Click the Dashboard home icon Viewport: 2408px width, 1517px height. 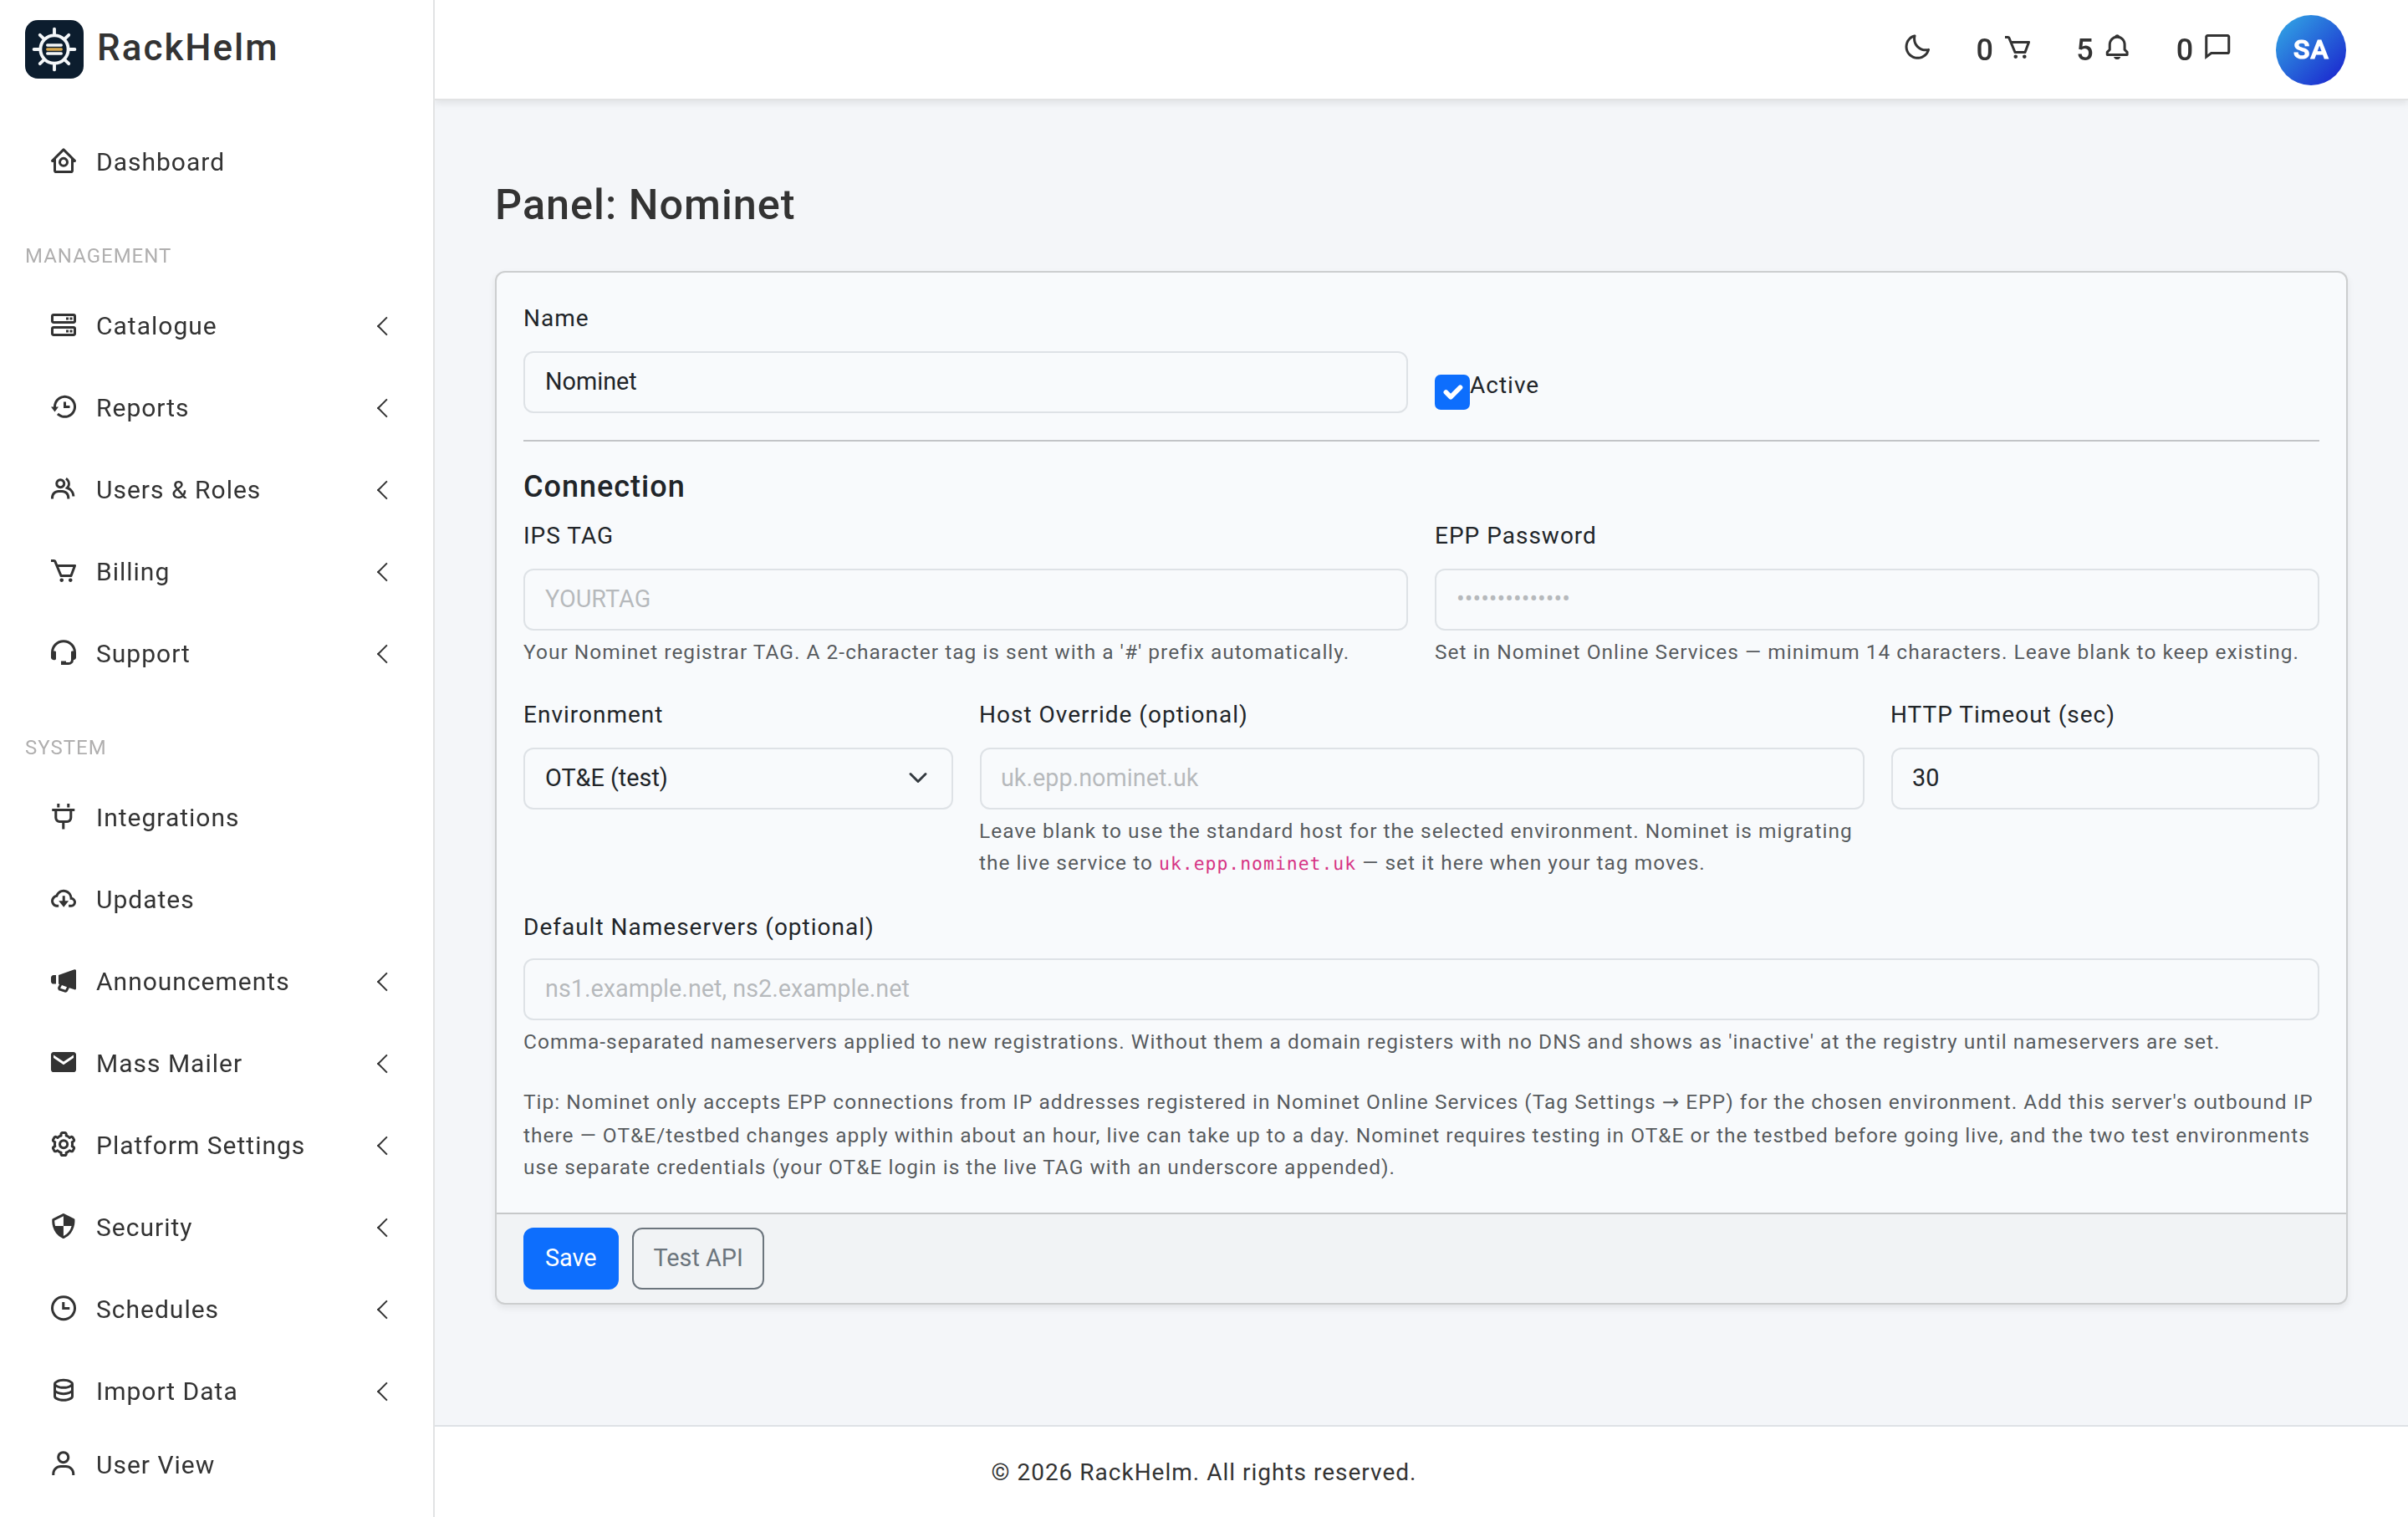tap(63, 161)
